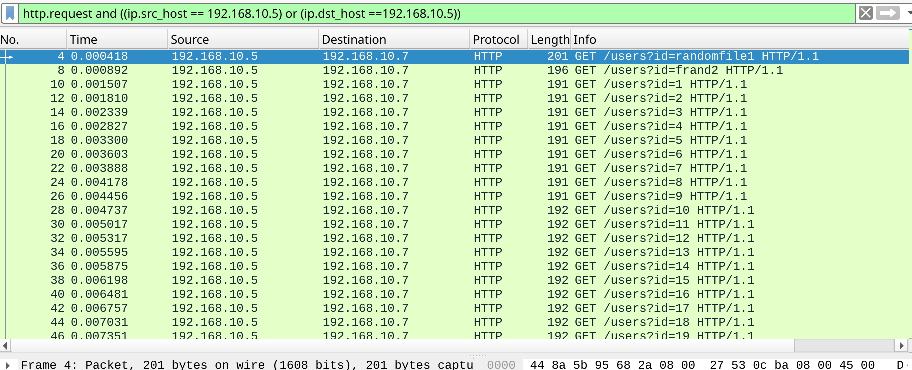Sort packets by the Time column header
This screenshot has width=912, height=370.
click(x=117, y=40)
